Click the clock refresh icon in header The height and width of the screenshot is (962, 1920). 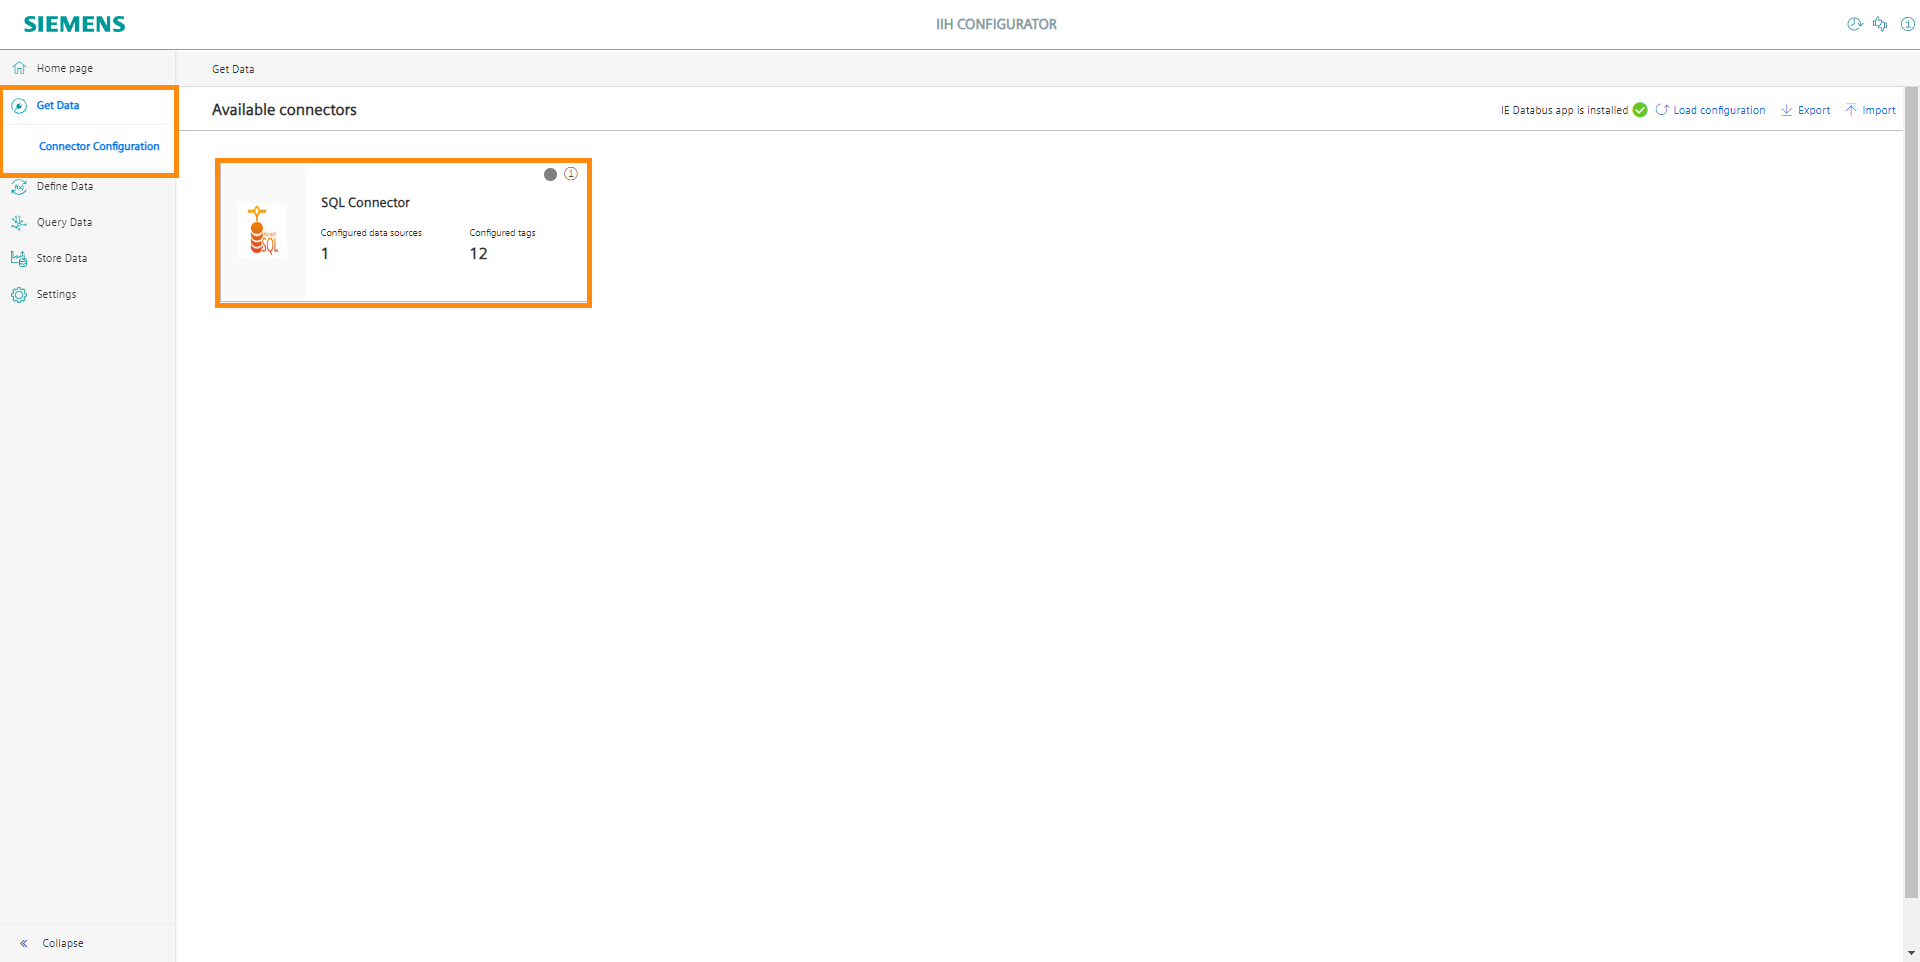coord(1854,24)
